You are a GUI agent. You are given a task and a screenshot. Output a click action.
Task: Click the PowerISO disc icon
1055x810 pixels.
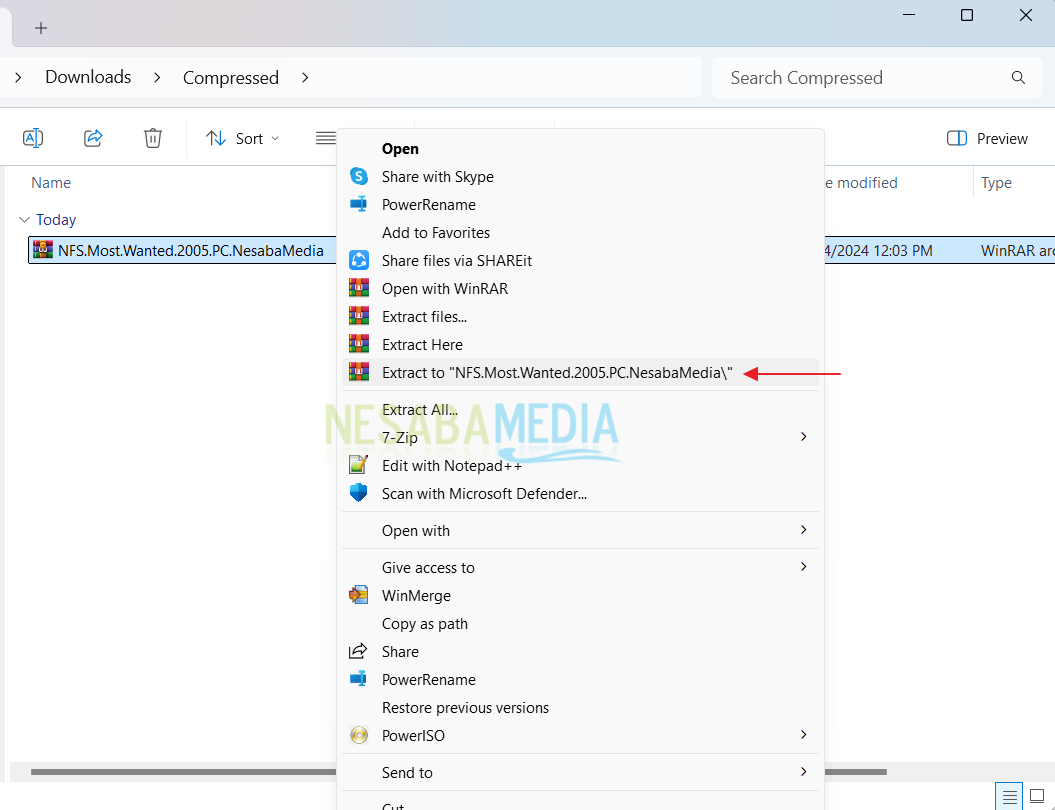pos(359,735)
